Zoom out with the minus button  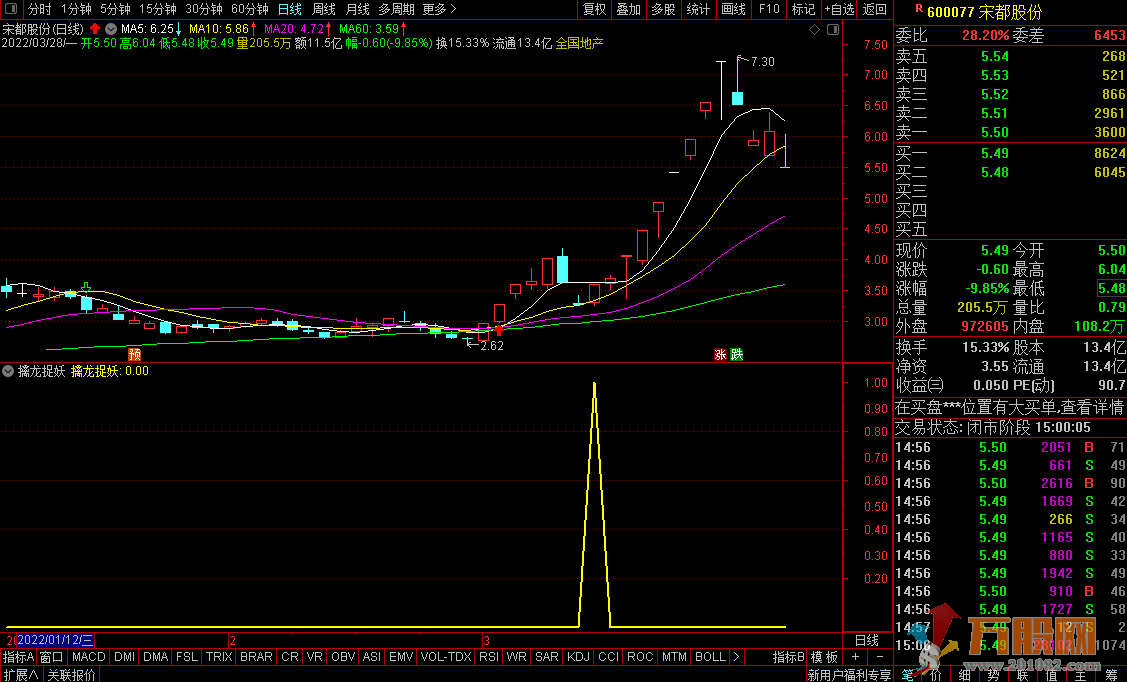tap(880, 657)
